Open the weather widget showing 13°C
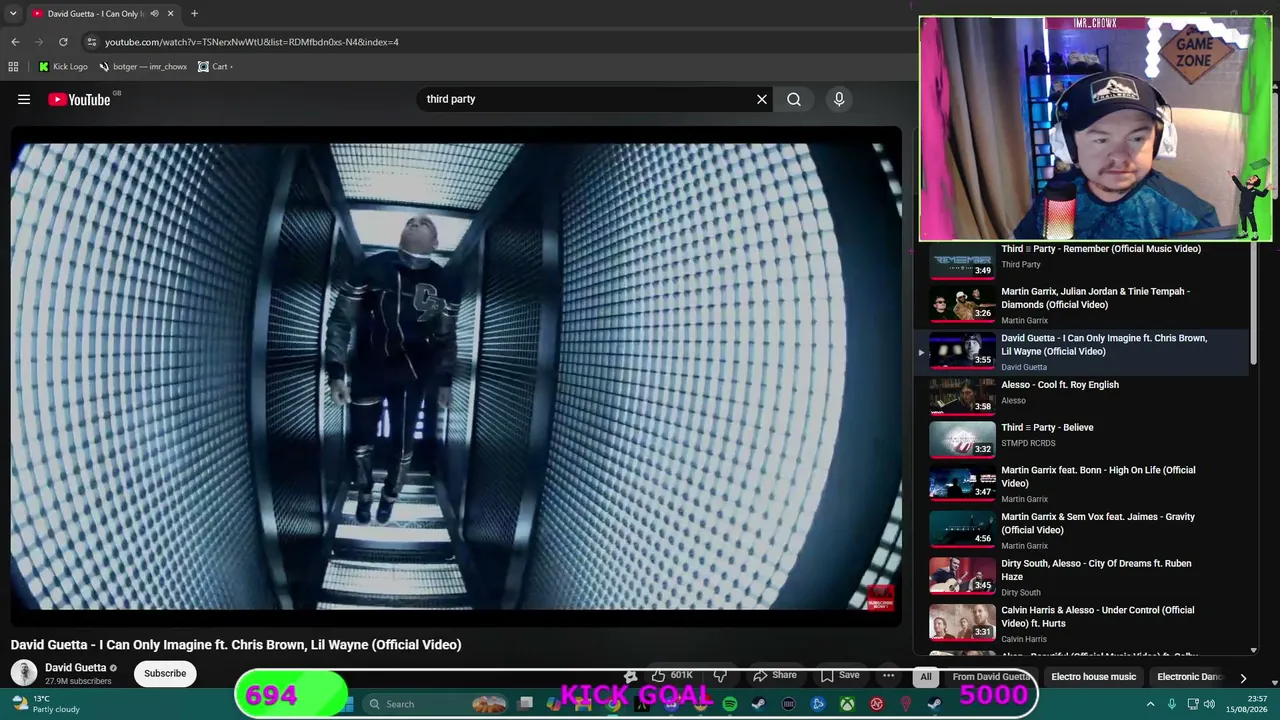Image resolution: width=1280 pixels, height=720 pixels. tap(45, 704)
